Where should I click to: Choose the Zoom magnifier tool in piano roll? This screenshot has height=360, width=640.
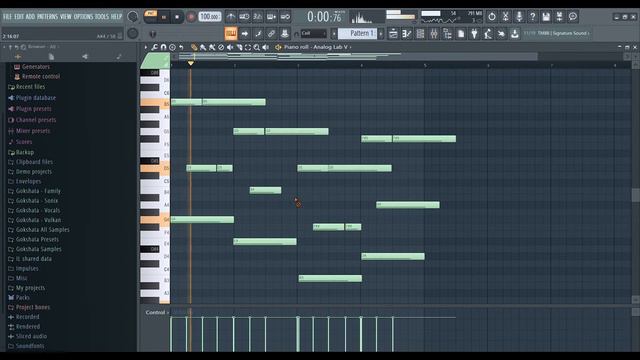coord(257,47)
